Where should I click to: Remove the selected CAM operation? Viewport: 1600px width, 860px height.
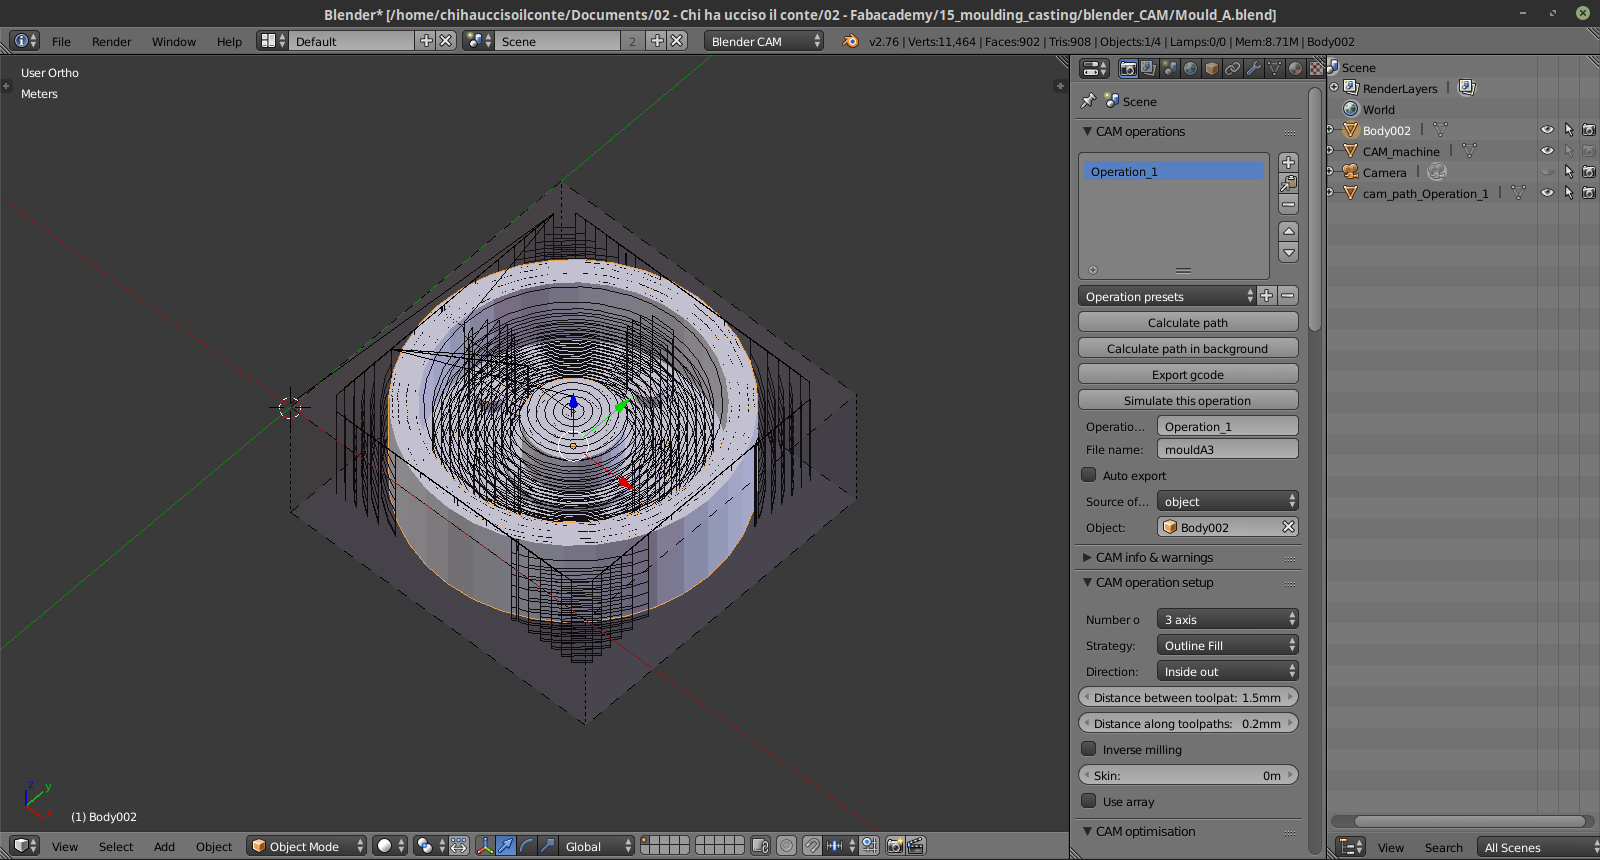click(1289, 204)
